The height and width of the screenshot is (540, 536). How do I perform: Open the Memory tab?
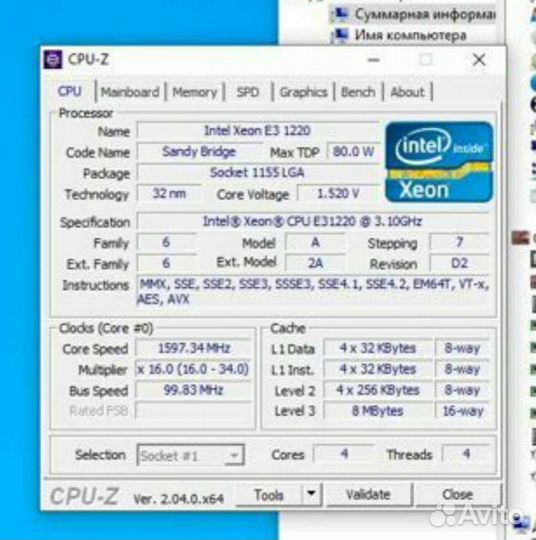point(195,92)
